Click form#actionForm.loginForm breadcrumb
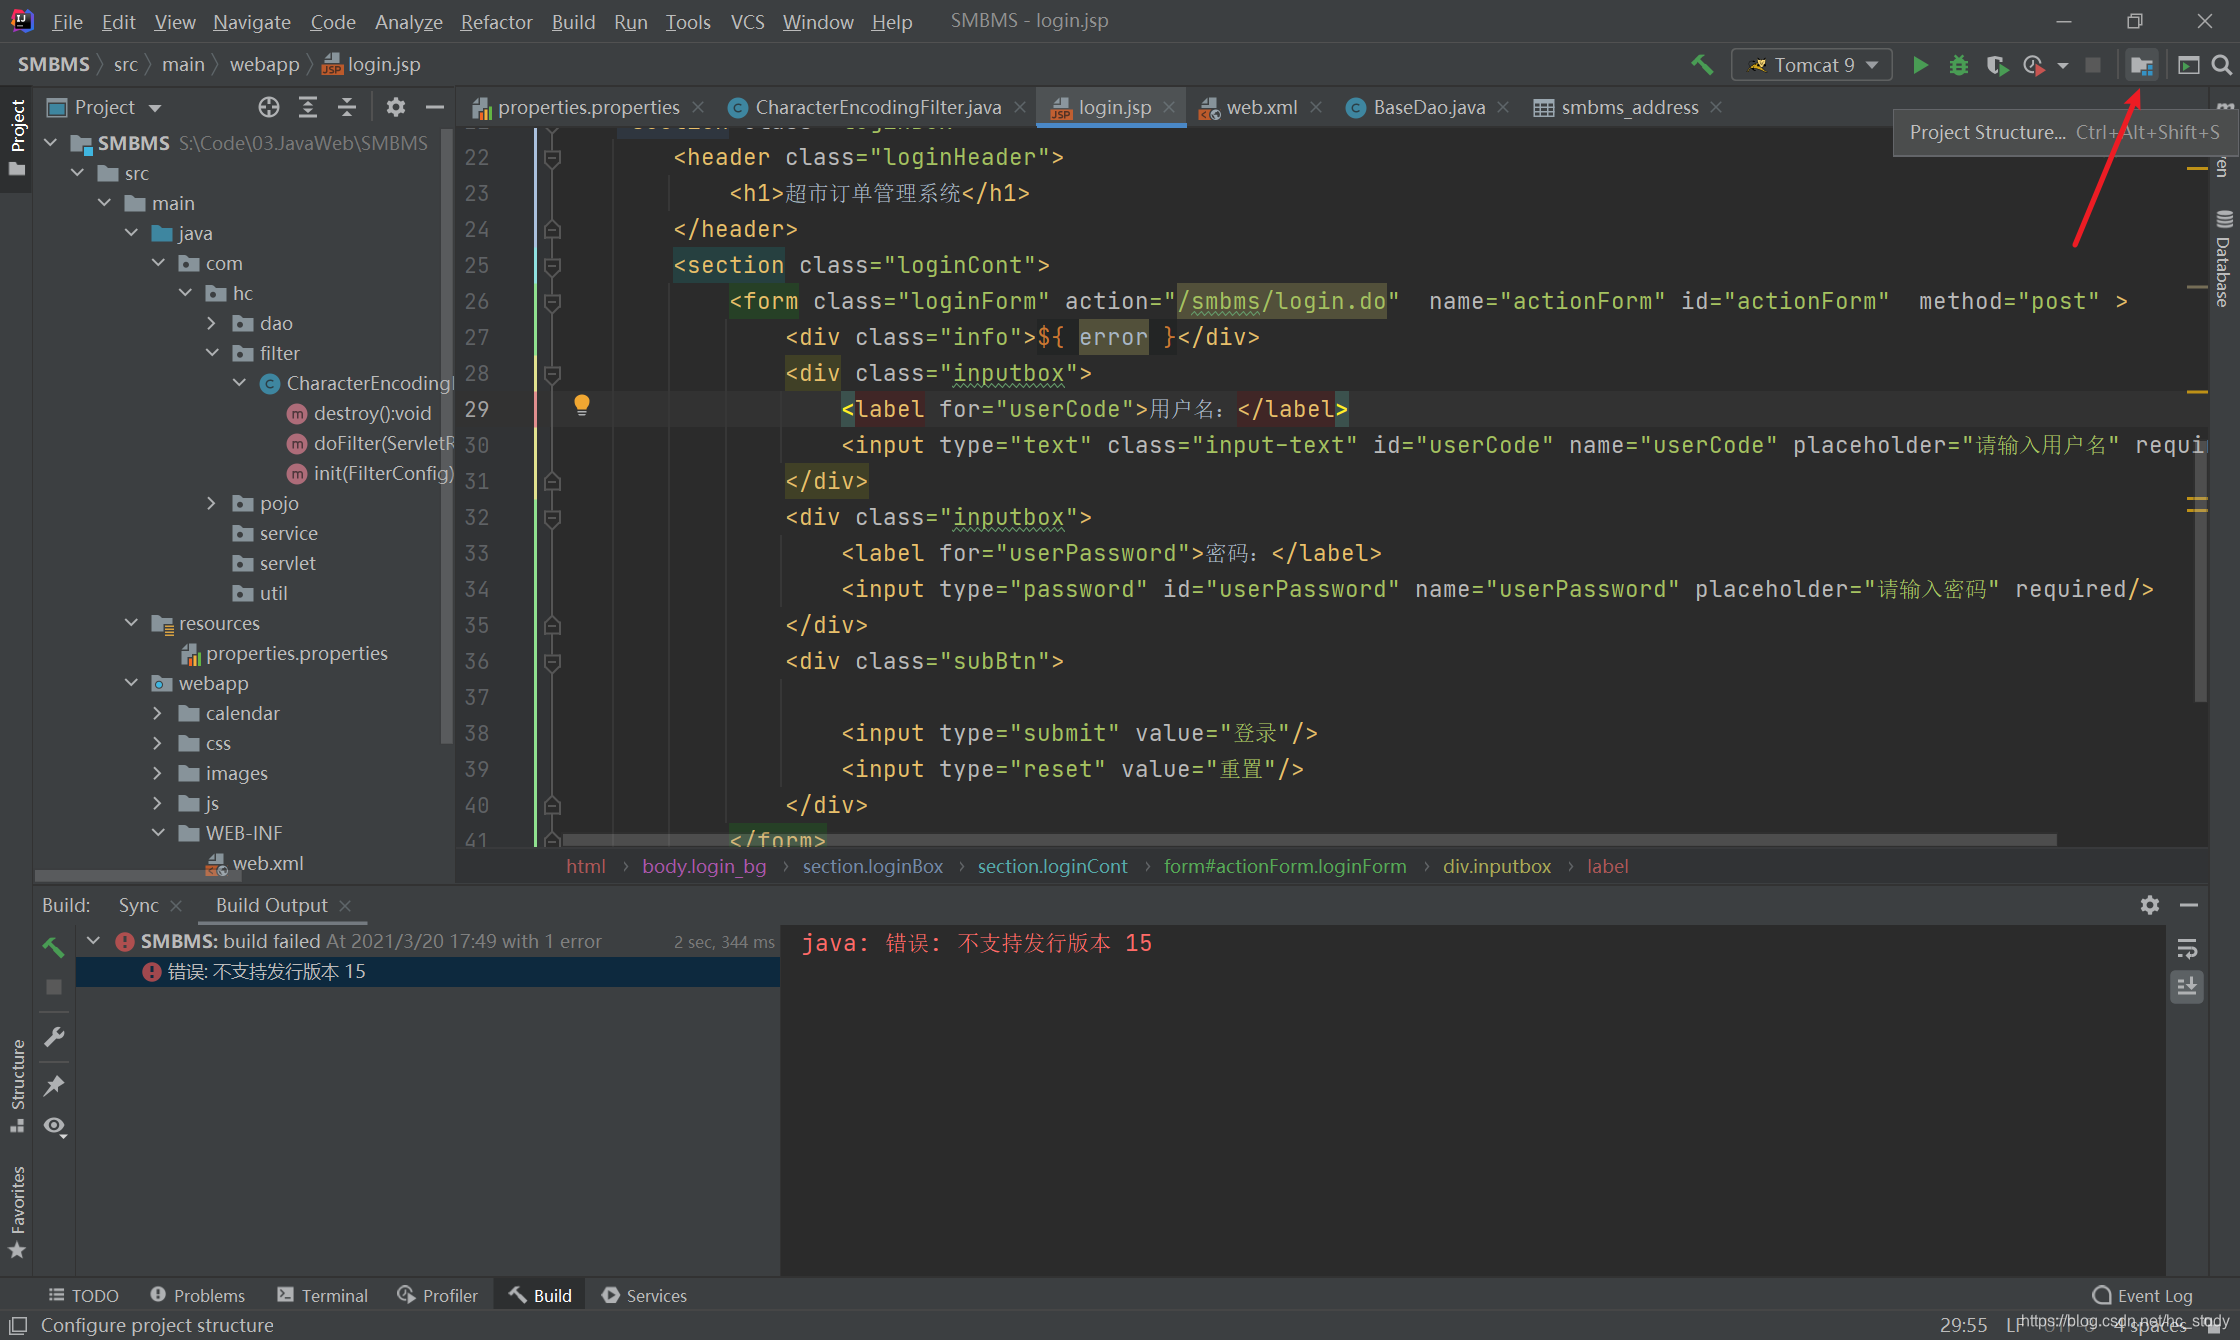 (1284, 866)
